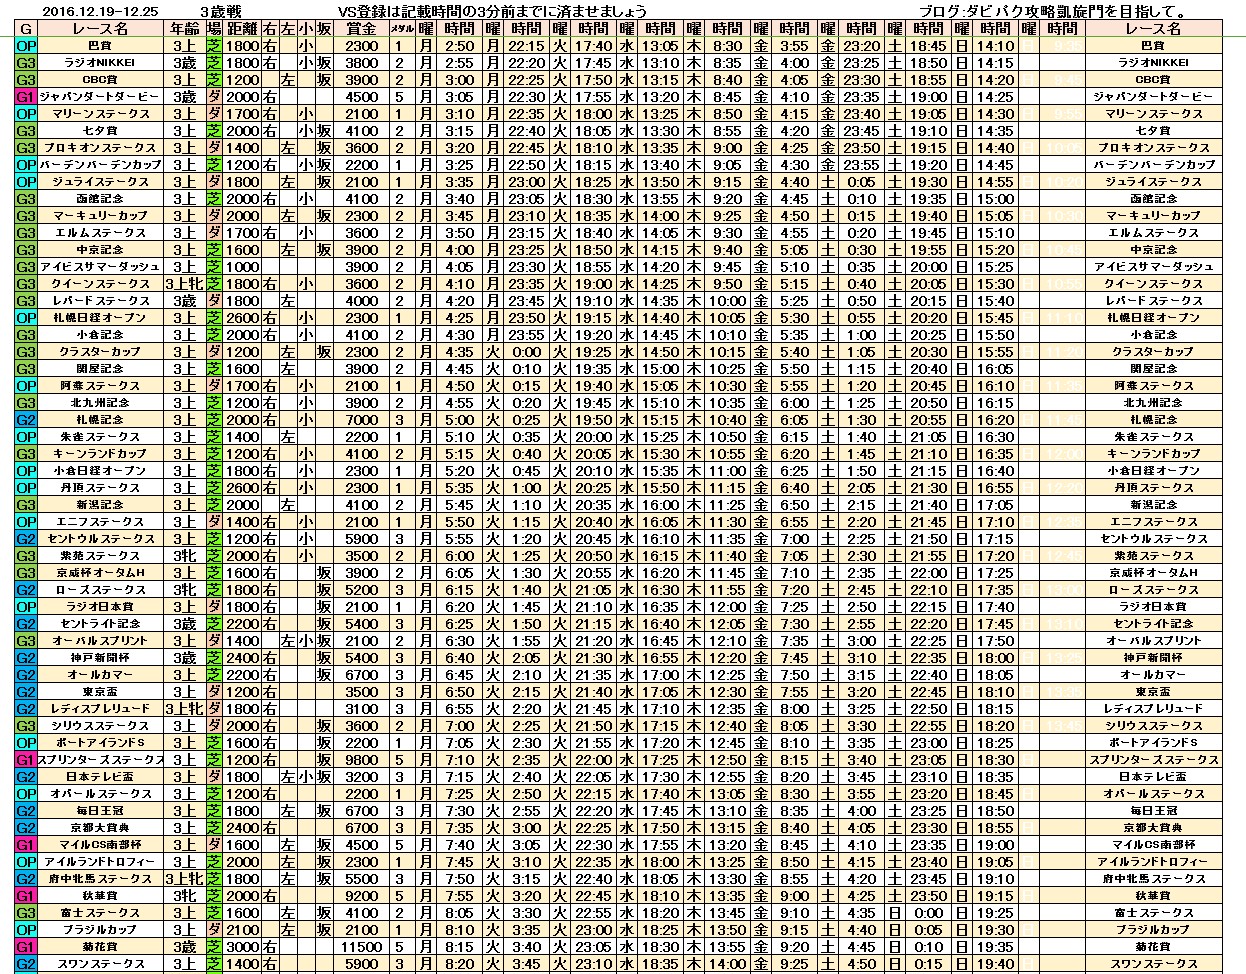Select the prize cell '3800'
This screenshot has height=974, width=1246.
click(x=361, y=63)
